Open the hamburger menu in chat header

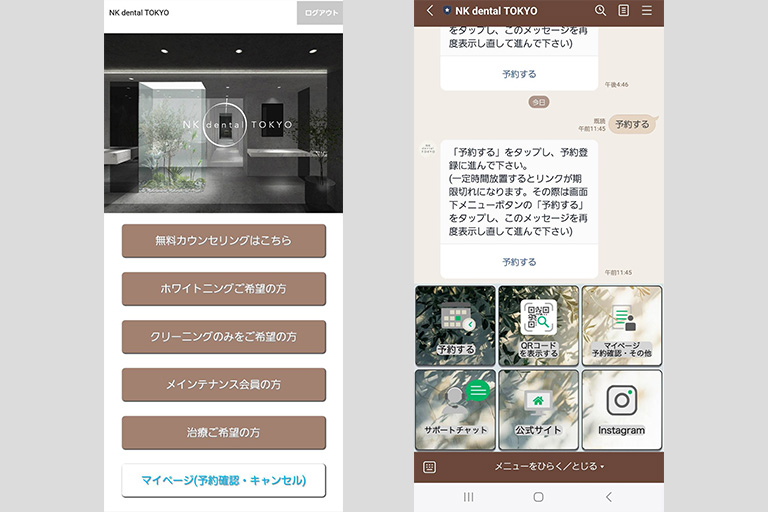[x=647, y=10]
